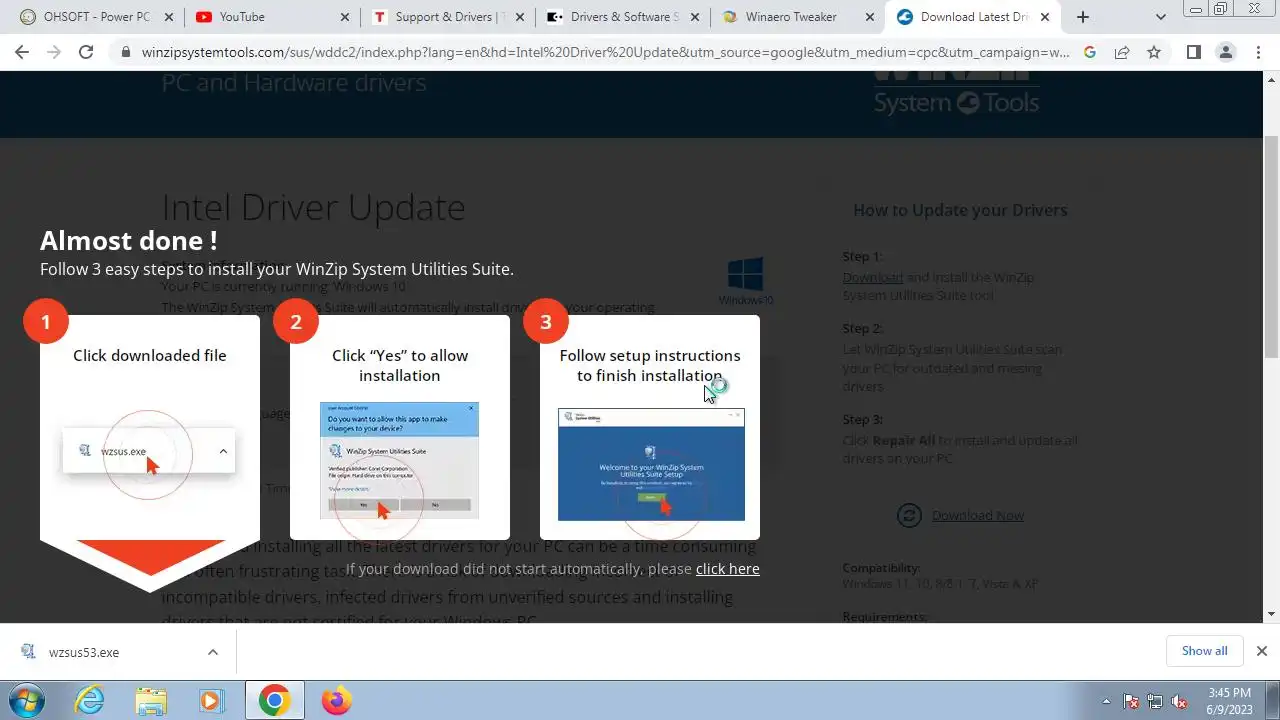Click the Google icon in address bar
This screenshot has height=720, width=1280.
pyautogui.click(x=1090, y=53)
